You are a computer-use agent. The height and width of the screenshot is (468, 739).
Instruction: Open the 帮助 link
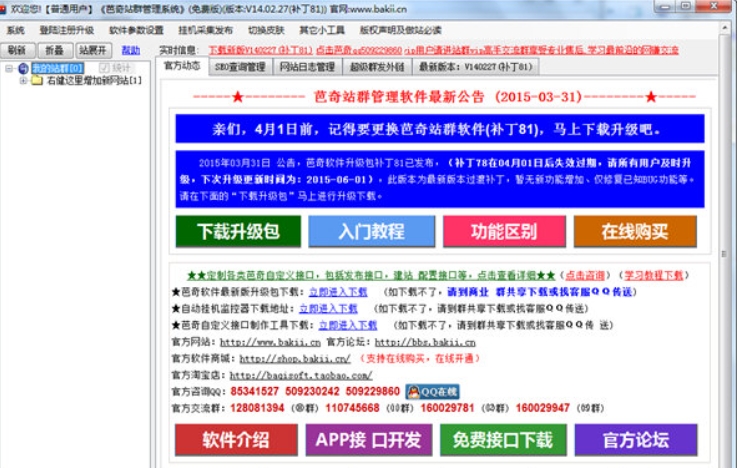pos(131,50)
